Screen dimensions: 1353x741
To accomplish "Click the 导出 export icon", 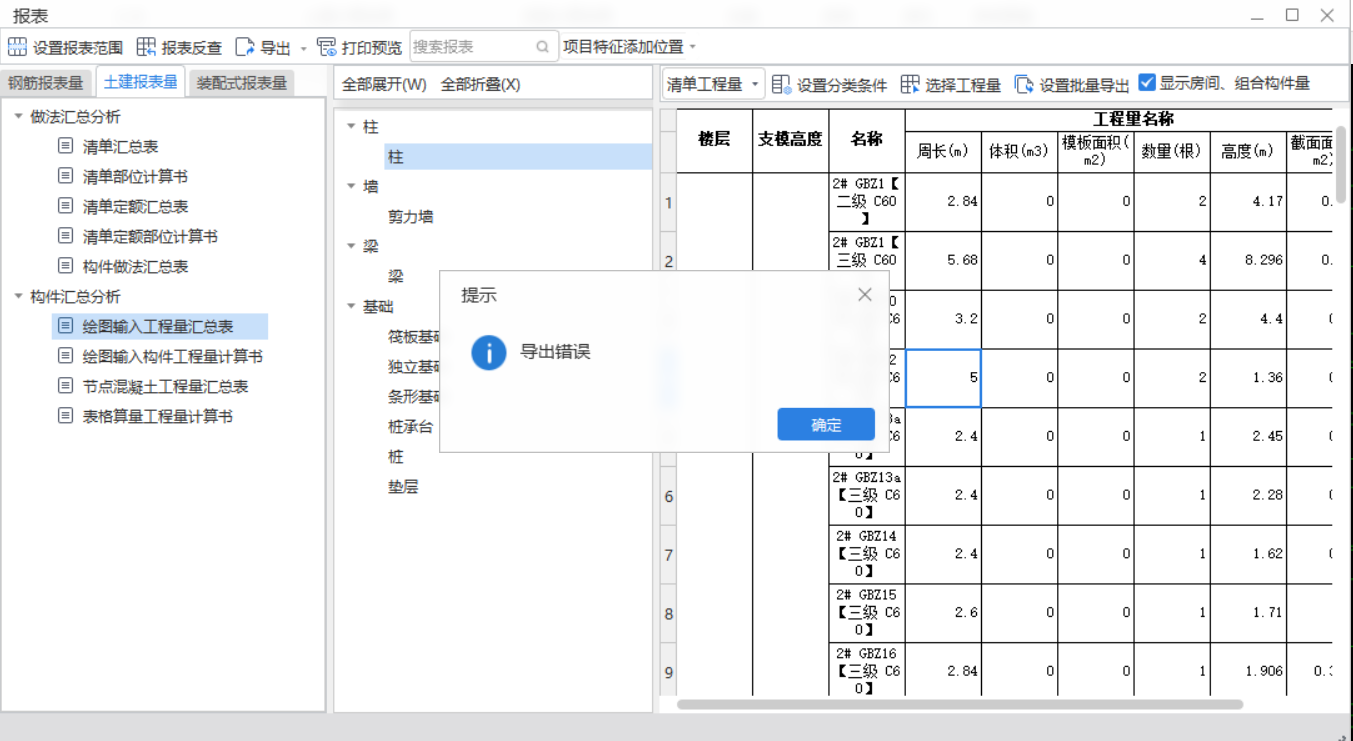I will 245,47.
